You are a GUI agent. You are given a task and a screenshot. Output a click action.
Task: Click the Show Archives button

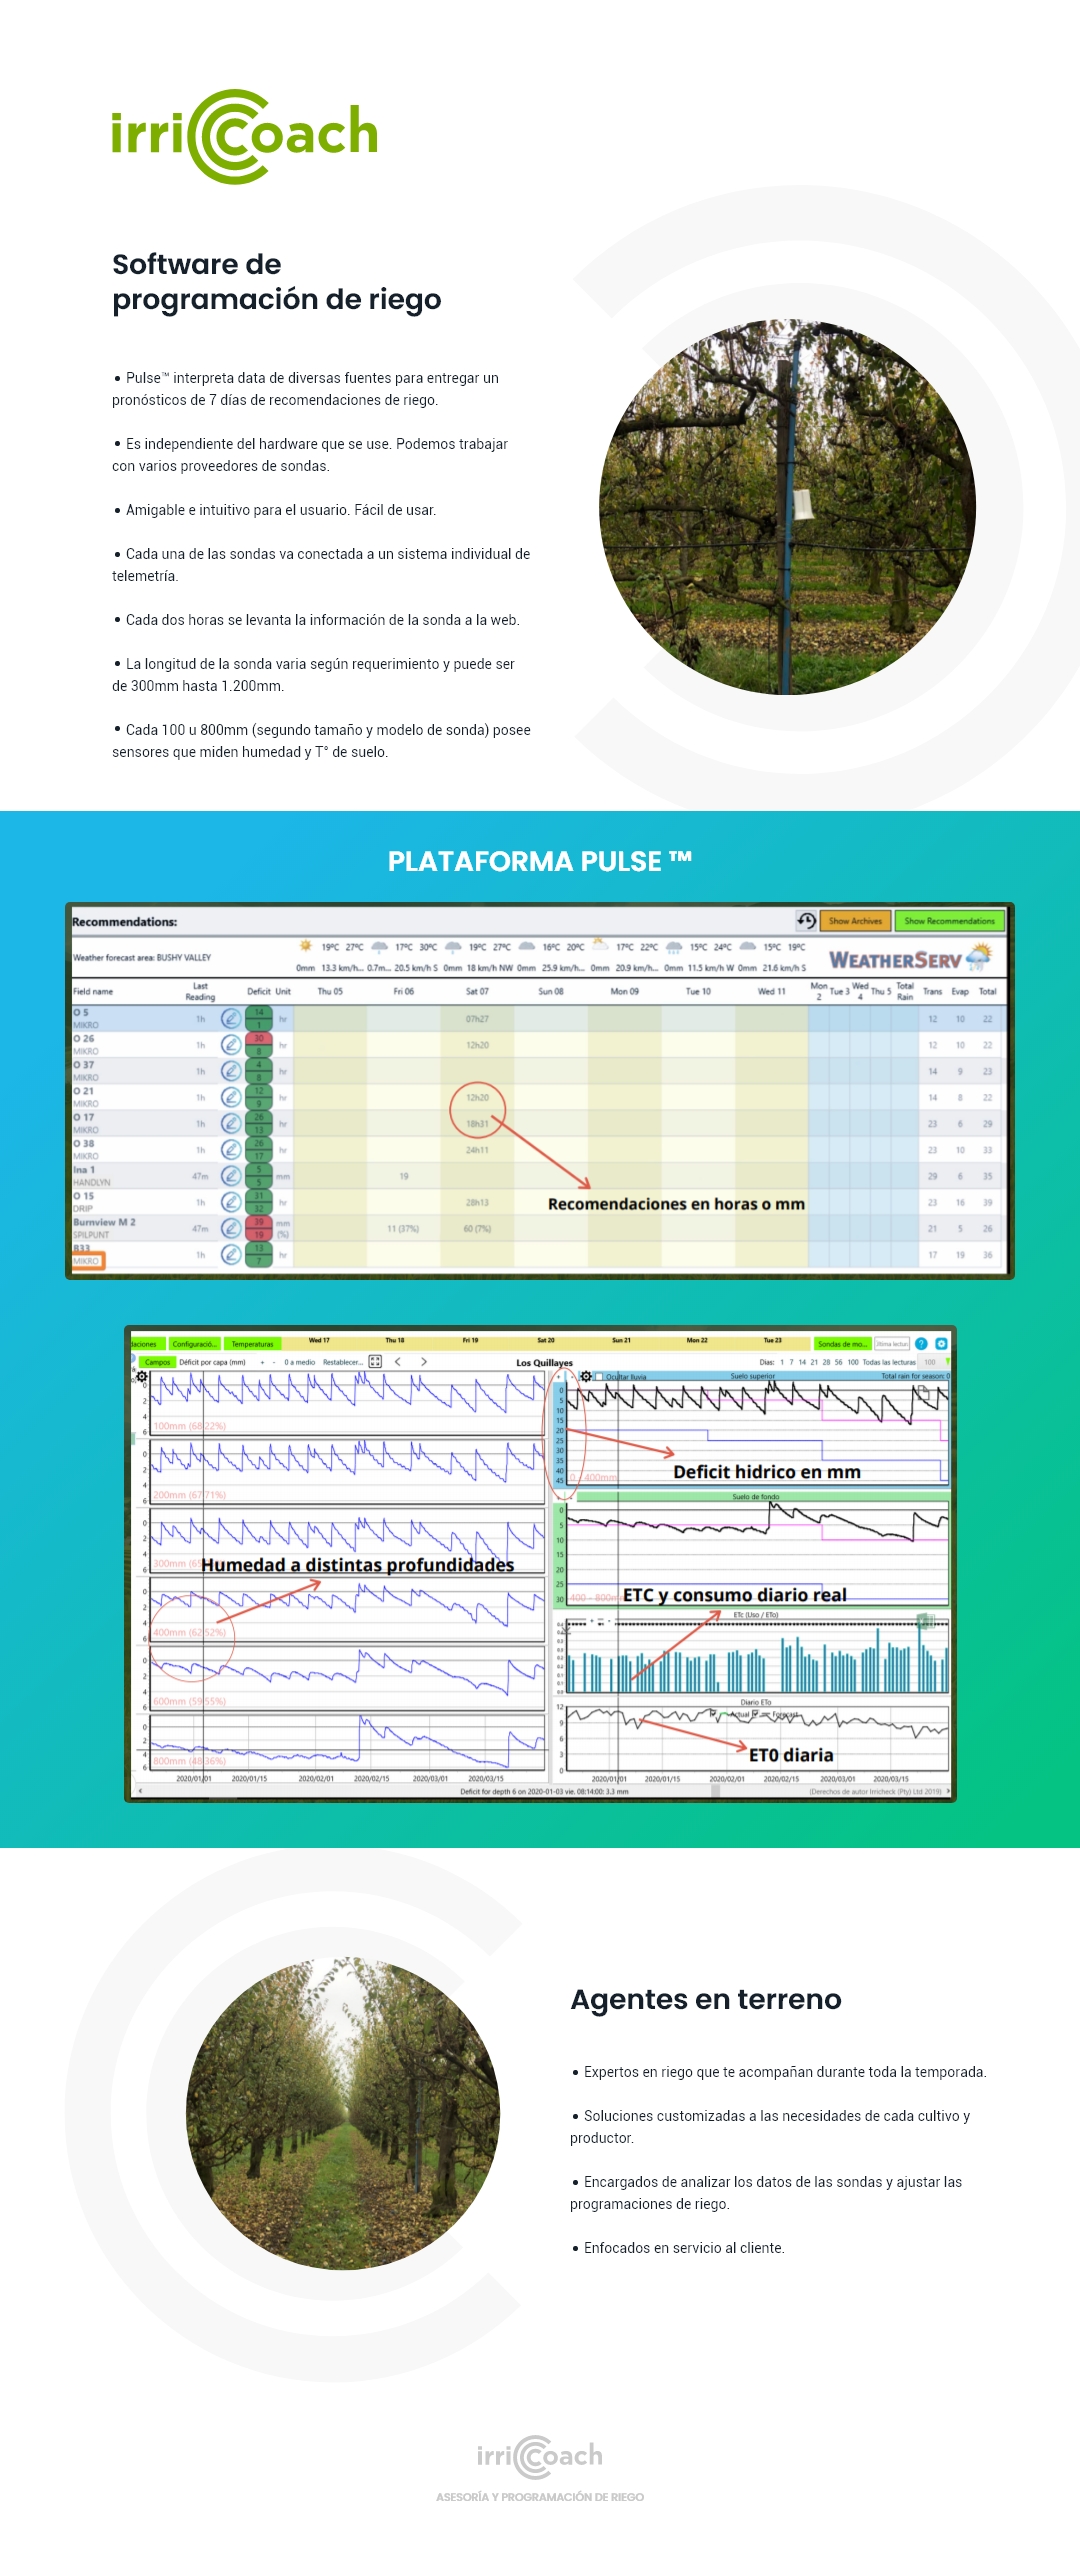855,921
